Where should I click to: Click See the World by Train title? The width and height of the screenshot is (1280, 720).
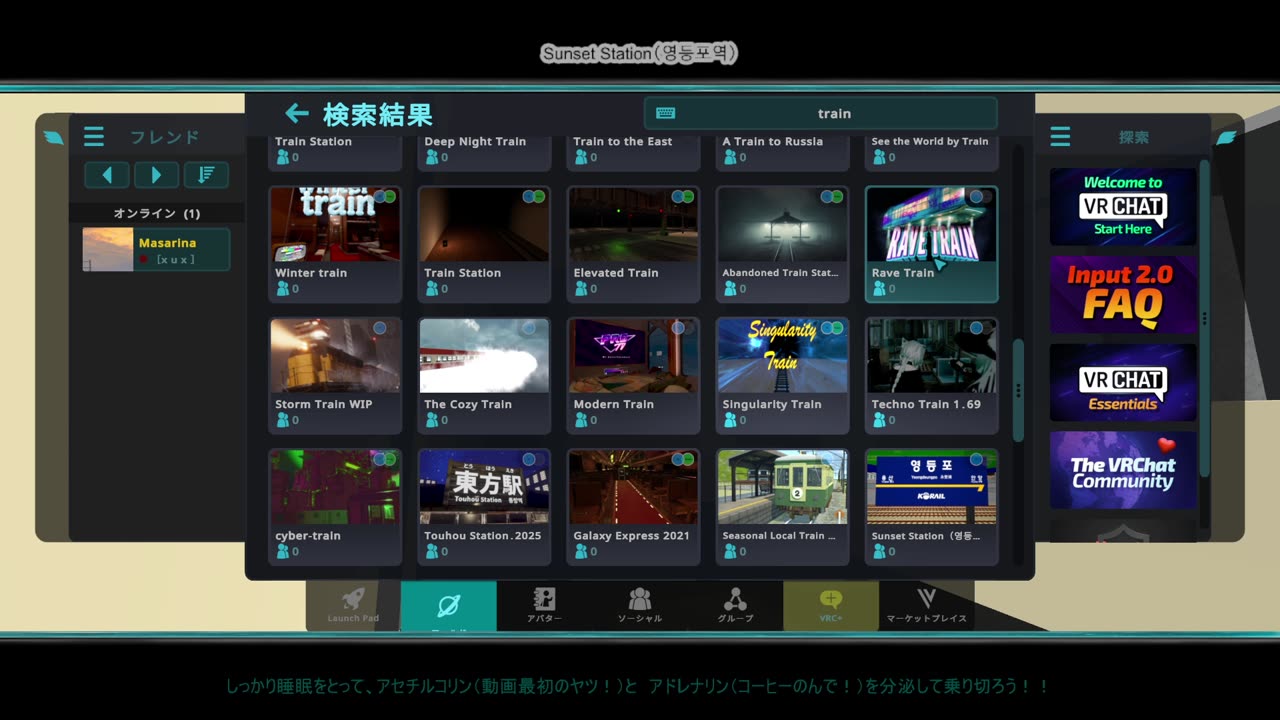pos(930,142)
